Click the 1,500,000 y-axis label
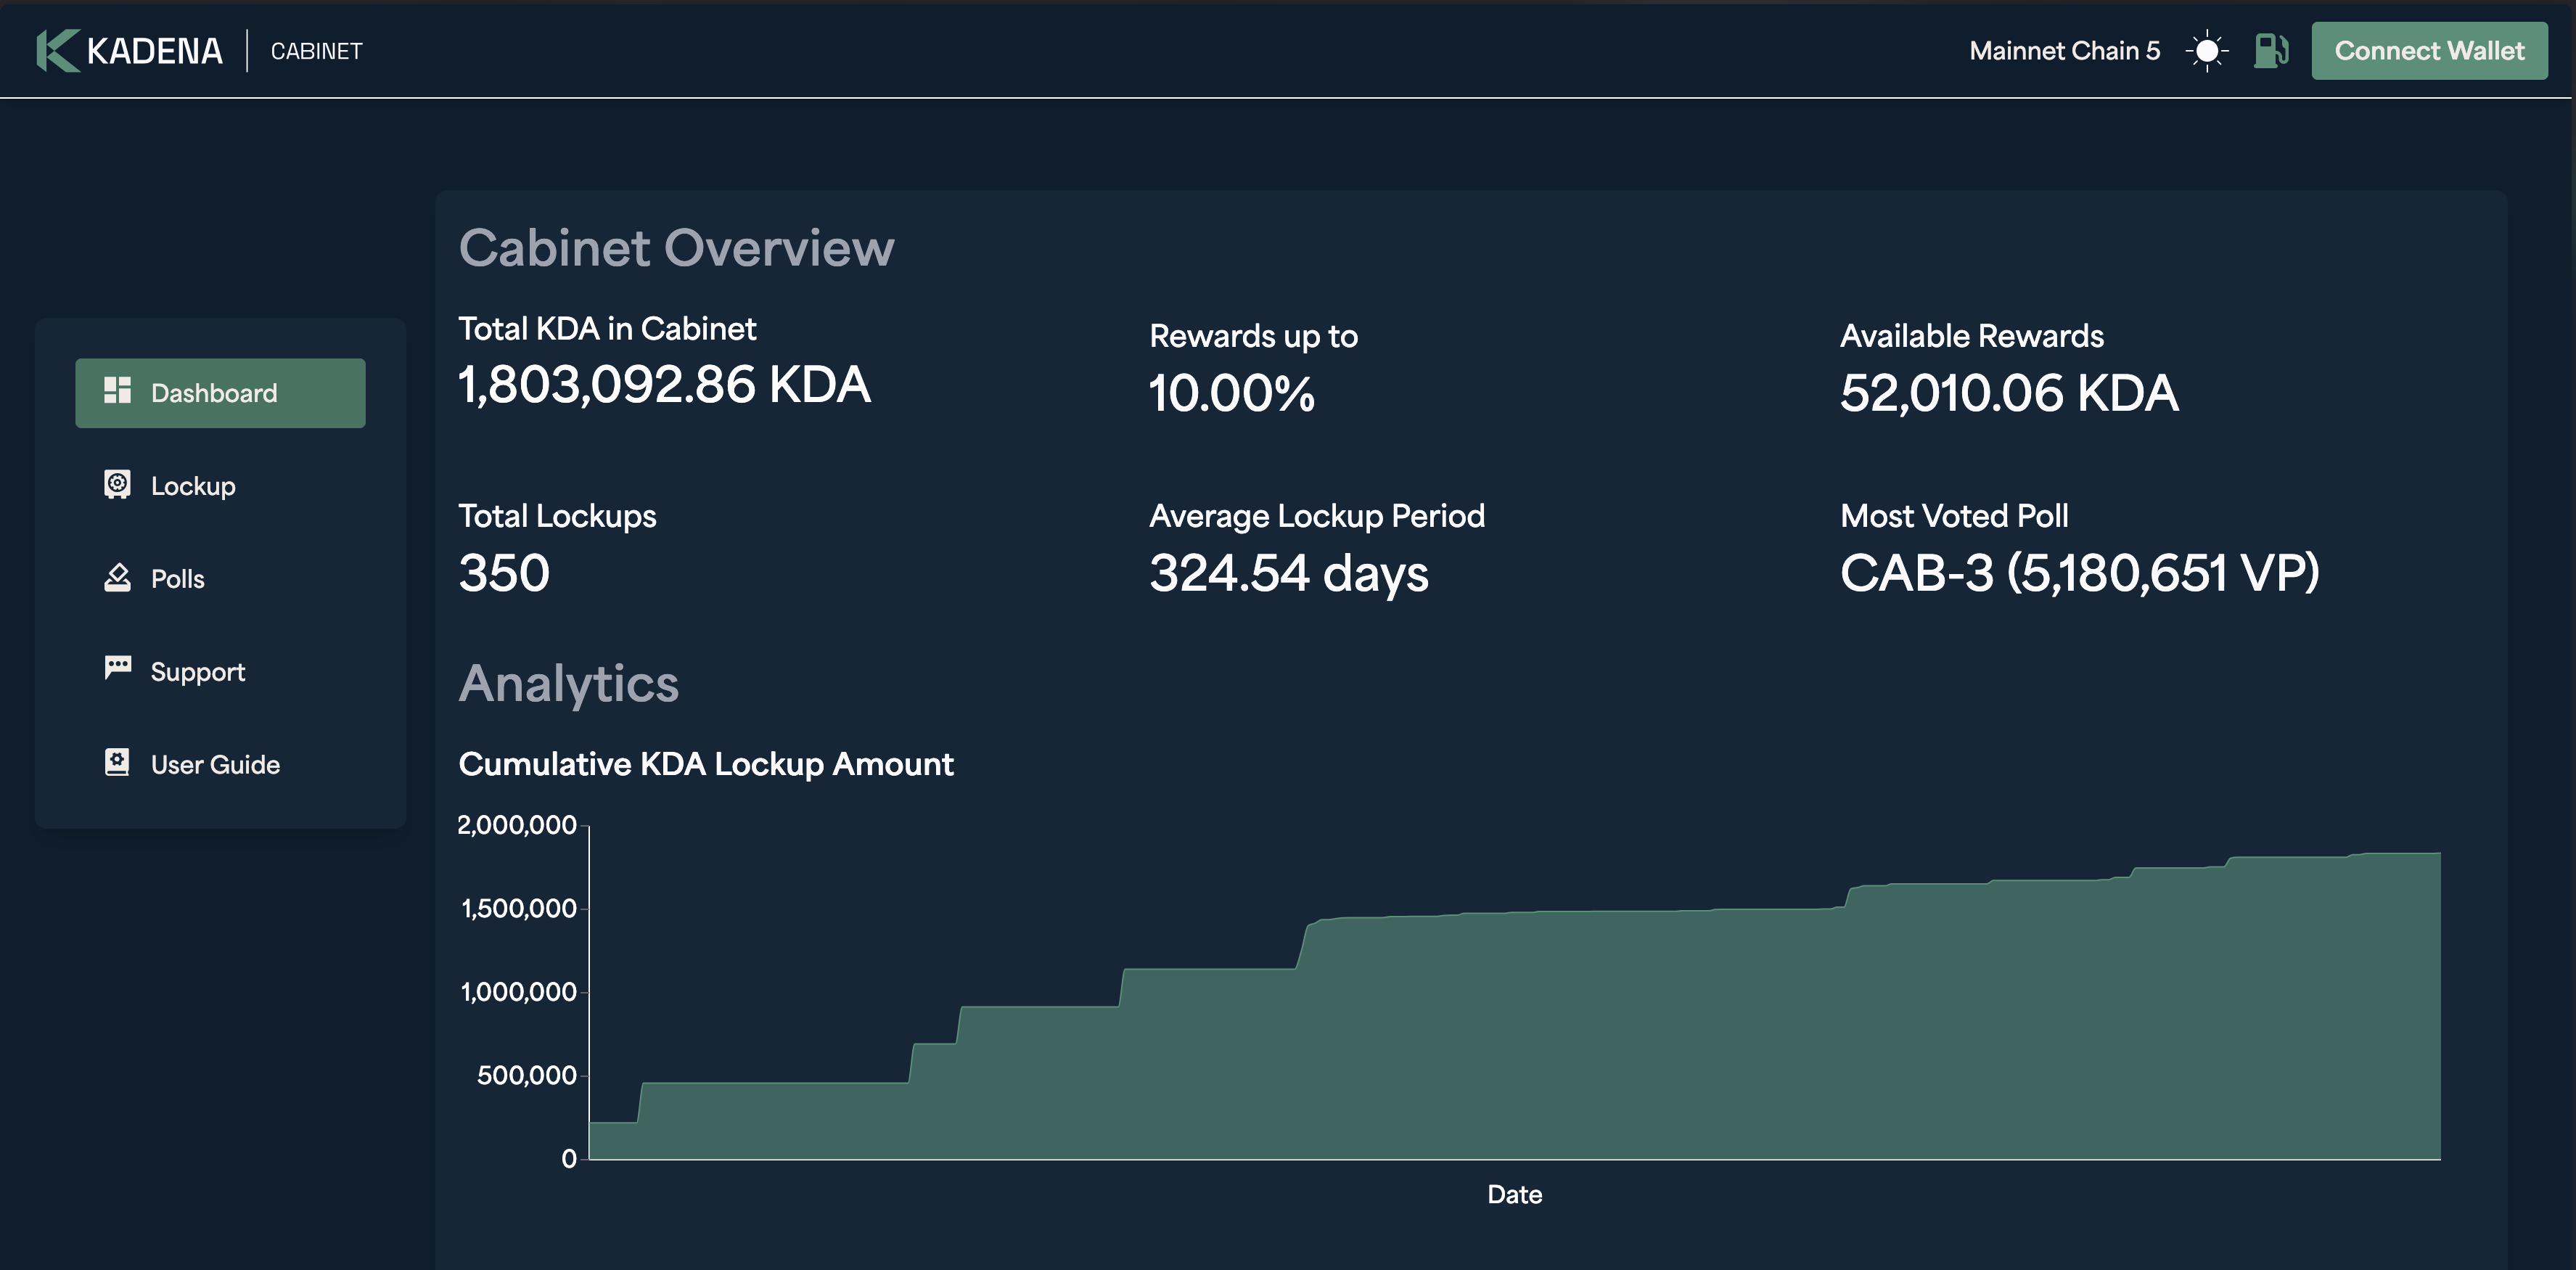Image resolution: width=2576 pixels, height=1270 pixels. 519,908
